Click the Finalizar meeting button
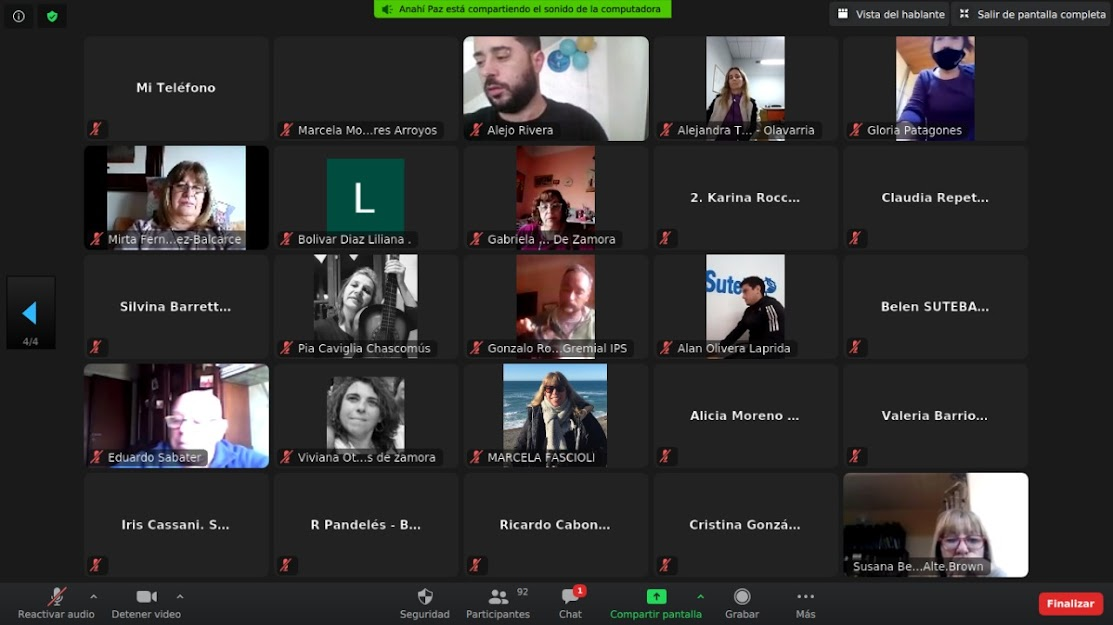This screenshot has width=1113, height=625. click(1070, 604)
